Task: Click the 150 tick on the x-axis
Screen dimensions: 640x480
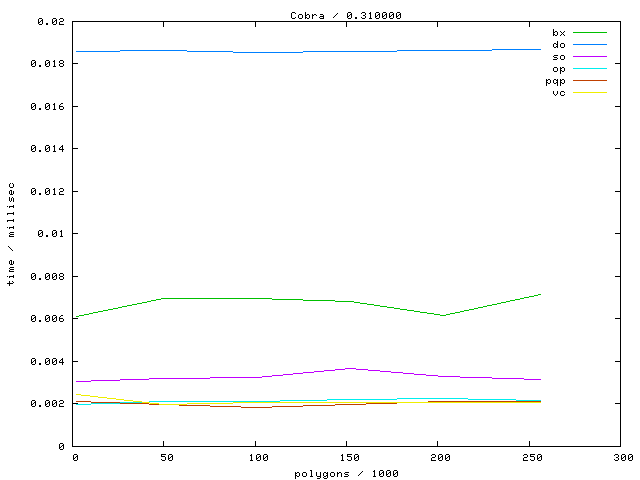Action: click(348, 457)
